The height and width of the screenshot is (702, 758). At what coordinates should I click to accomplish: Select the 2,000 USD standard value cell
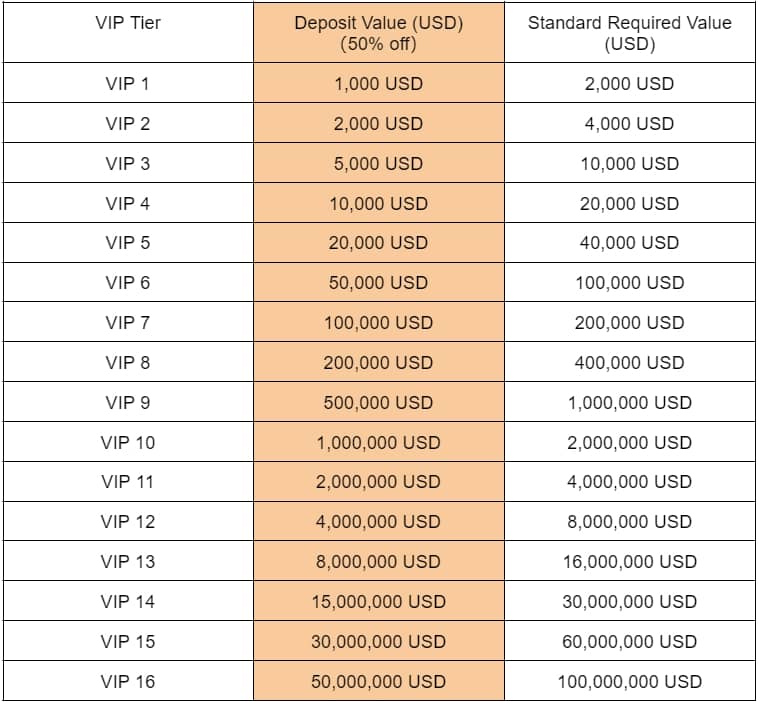pyautogui.click(x=629, y=84)
